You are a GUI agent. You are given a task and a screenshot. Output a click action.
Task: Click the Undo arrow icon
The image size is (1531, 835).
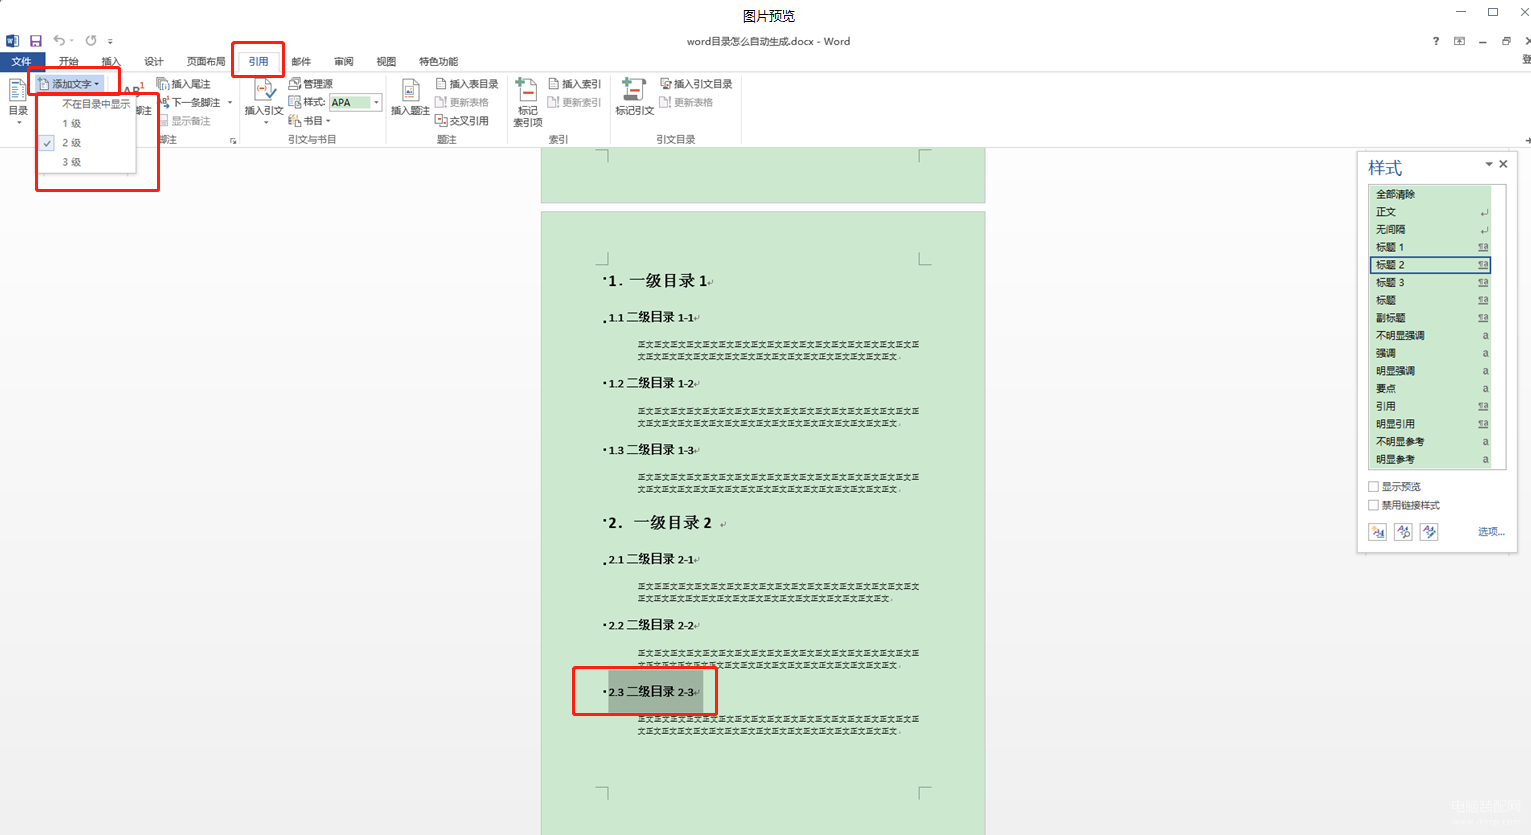pyautogui.click(x=59, y=41)
